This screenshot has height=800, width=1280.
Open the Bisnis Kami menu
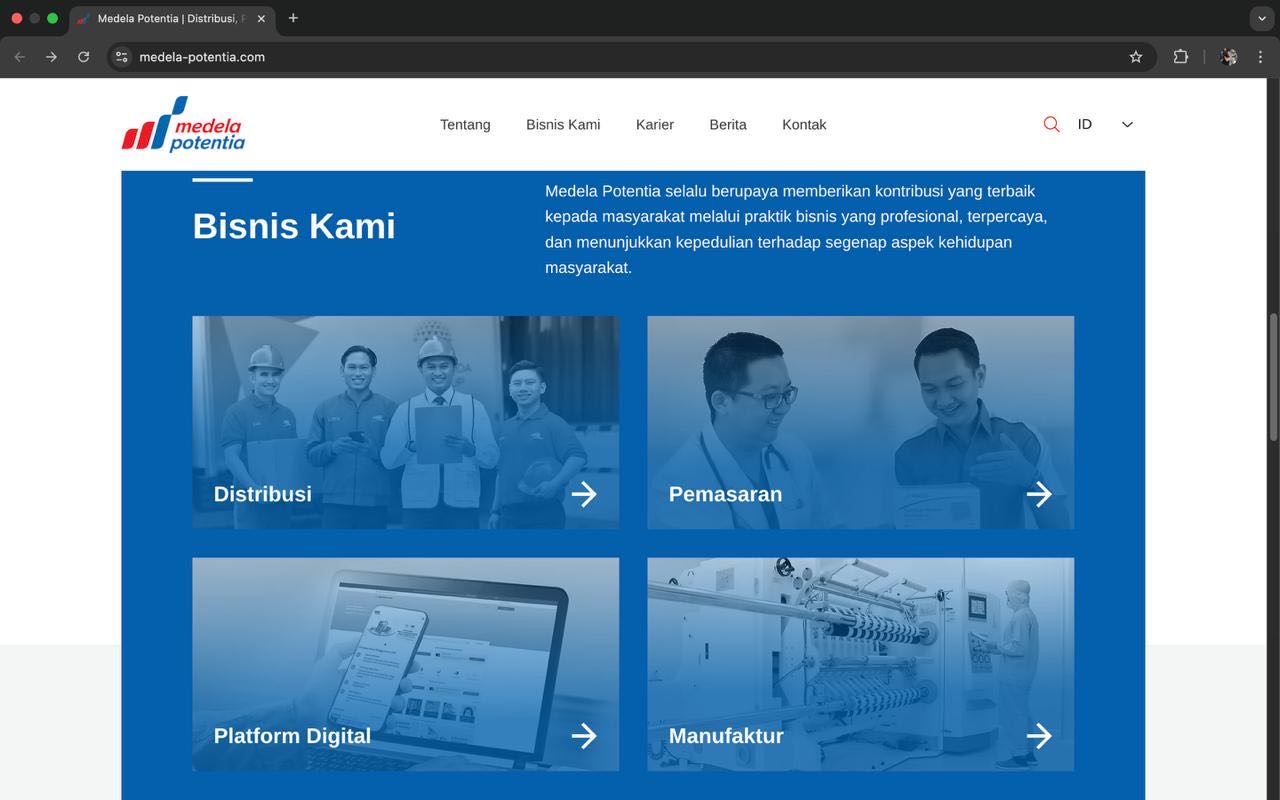[563, 125]
